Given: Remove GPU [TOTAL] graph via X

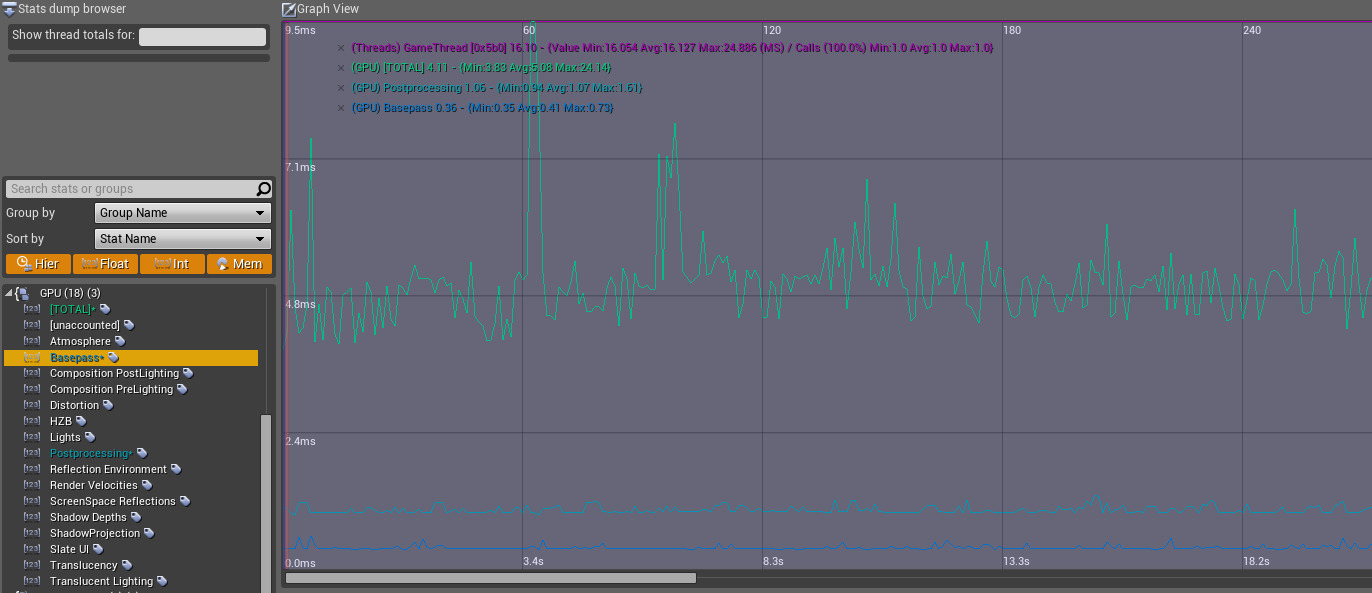Looking at the screenshot, I should pos(341,68).
